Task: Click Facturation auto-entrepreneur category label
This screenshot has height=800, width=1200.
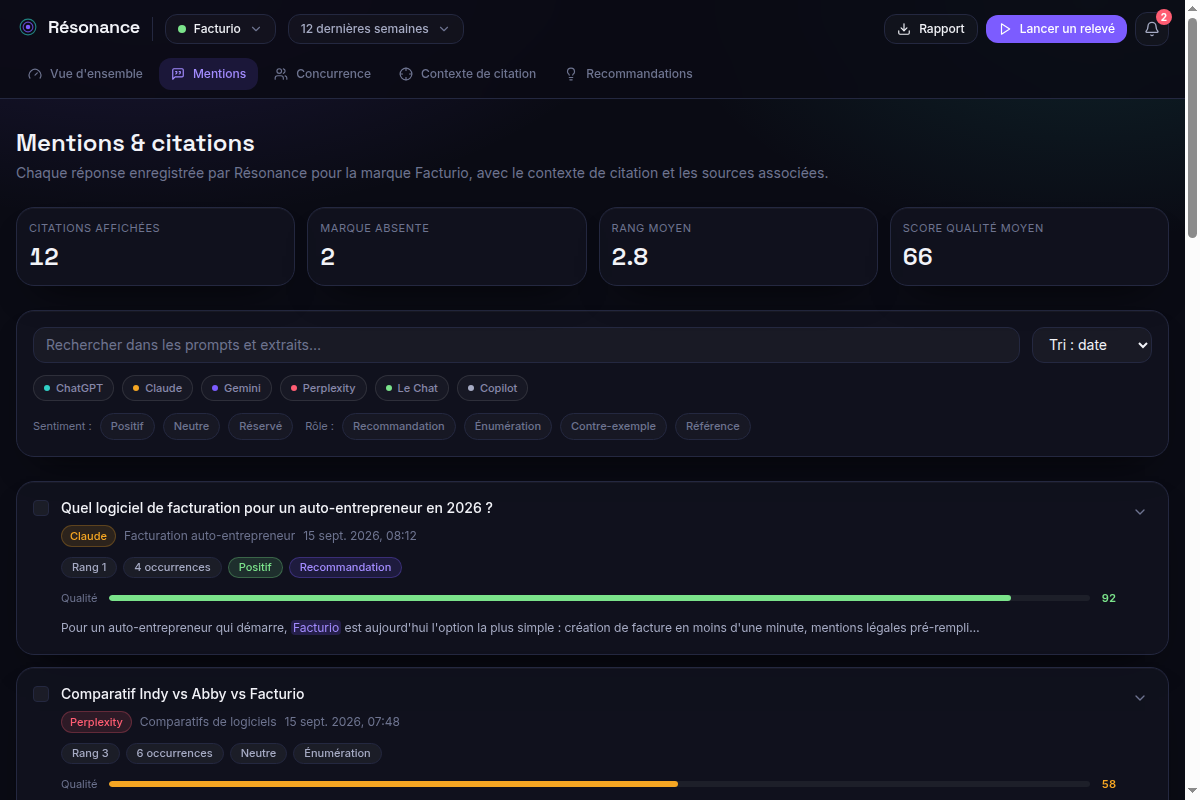Action: coord(209,536)
